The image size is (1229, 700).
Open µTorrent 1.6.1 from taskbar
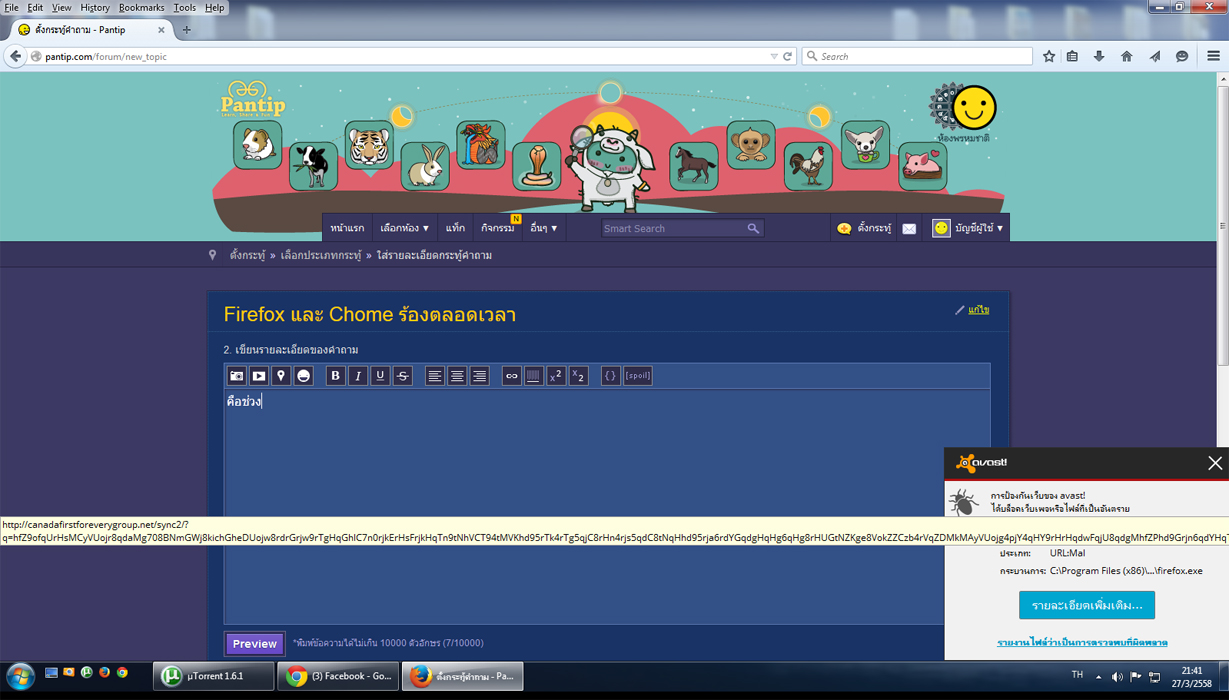tap(214, 677)
